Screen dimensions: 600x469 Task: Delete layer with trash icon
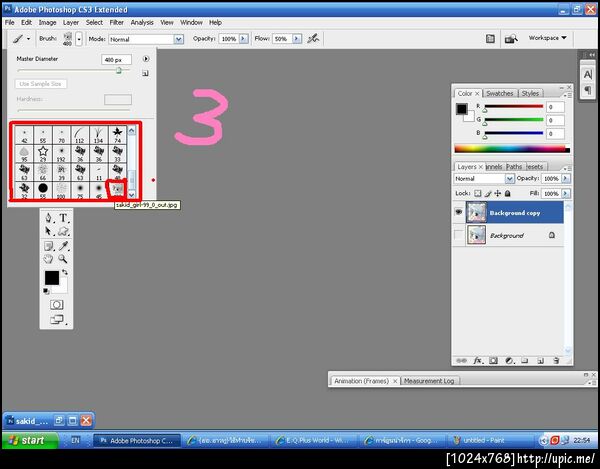(x=556, y=360)
